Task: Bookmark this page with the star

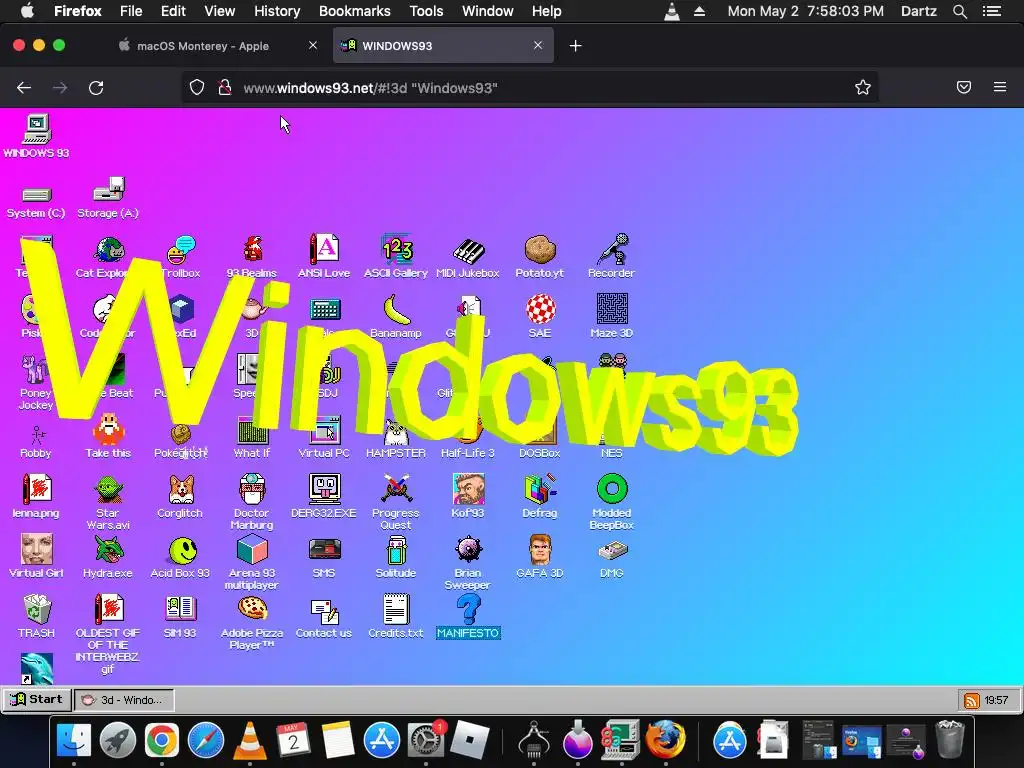Action: 863,88
